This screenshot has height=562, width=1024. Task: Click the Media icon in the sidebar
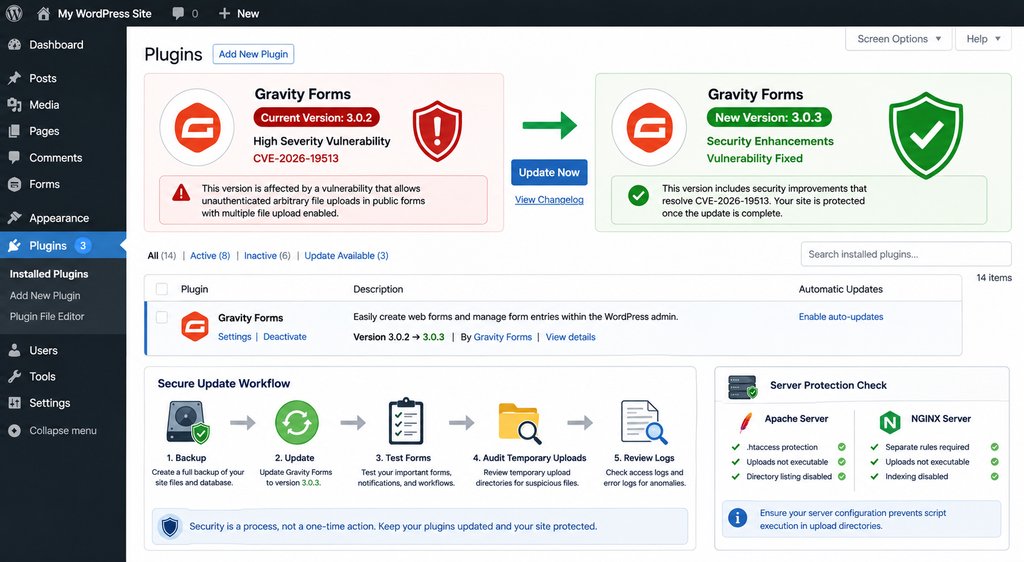coord(14,104)
